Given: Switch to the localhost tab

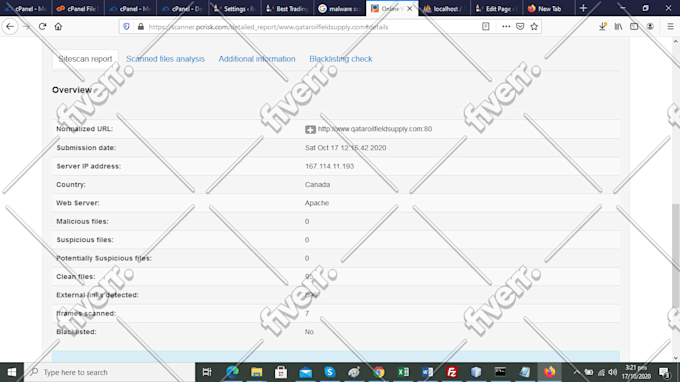Looking at the screenshot, I should click(444, 8).
